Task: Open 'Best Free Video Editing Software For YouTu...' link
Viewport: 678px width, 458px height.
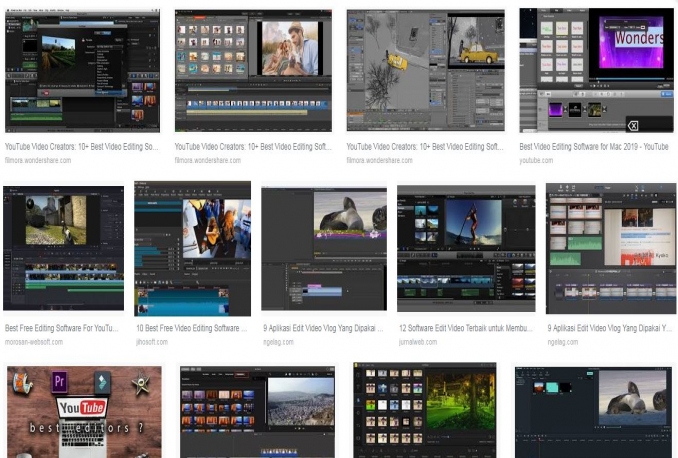Action: coord(64,328)
